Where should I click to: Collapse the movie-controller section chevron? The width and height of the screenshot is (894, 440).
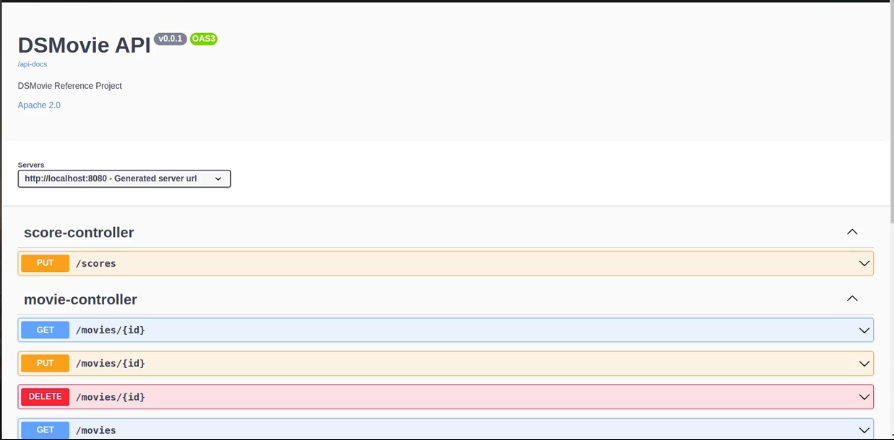click(852, 299)
